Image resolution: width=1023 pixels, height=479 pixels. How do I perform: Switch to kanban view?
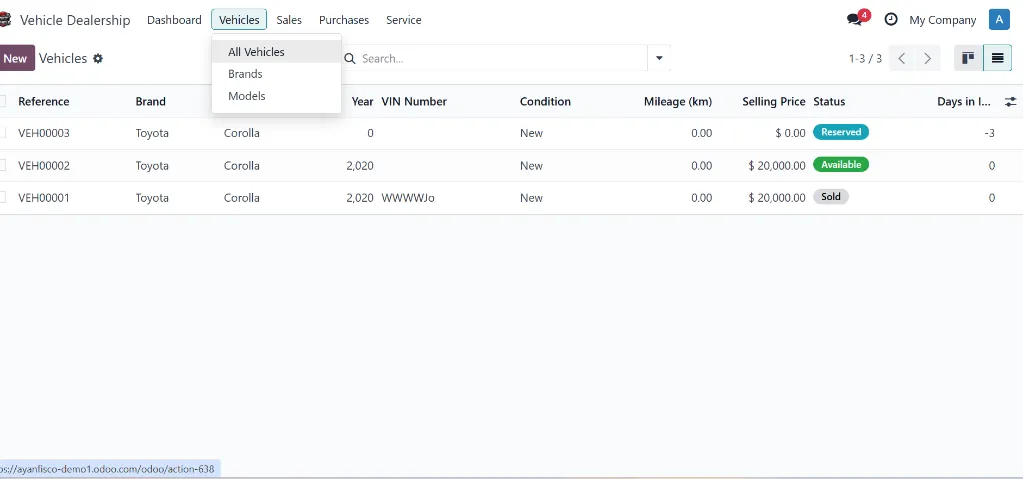pyautogui.click(x=968, y=58)
